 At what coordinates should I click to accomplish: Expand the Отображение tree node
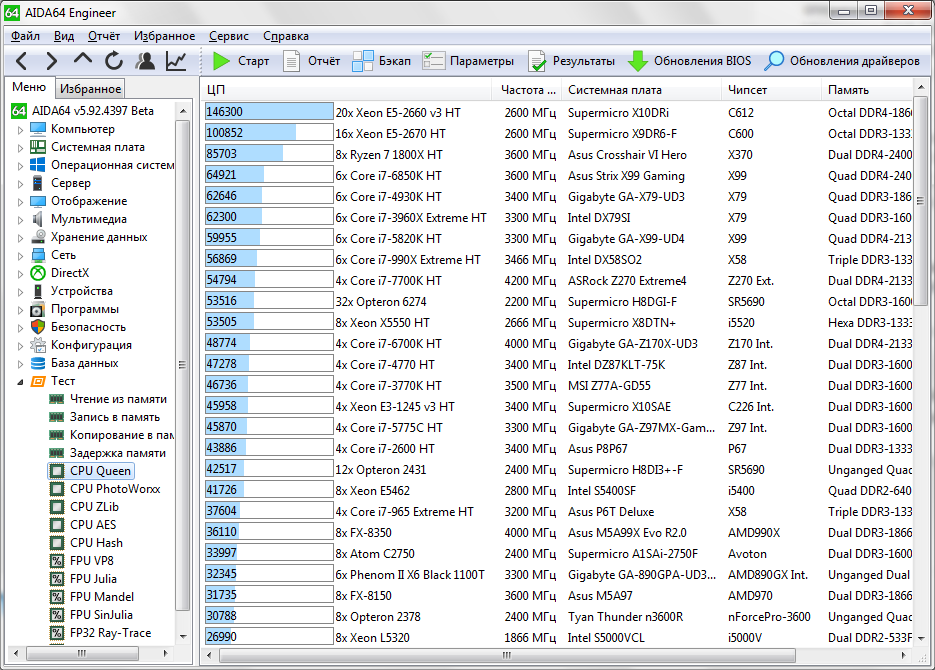[x=20, y=201]
